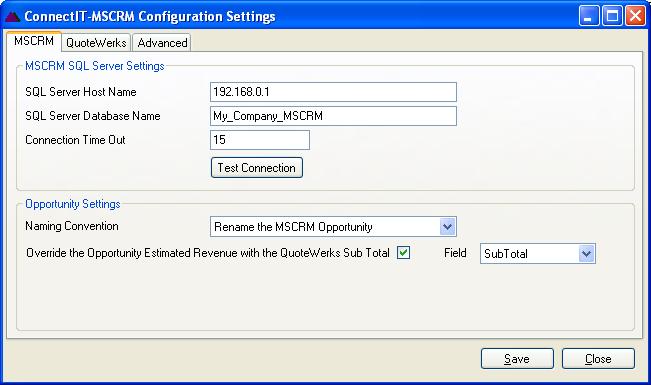
Task: Switch to the QuoteWerks tab
Action: pyautogui.click(x=96, y=42)
